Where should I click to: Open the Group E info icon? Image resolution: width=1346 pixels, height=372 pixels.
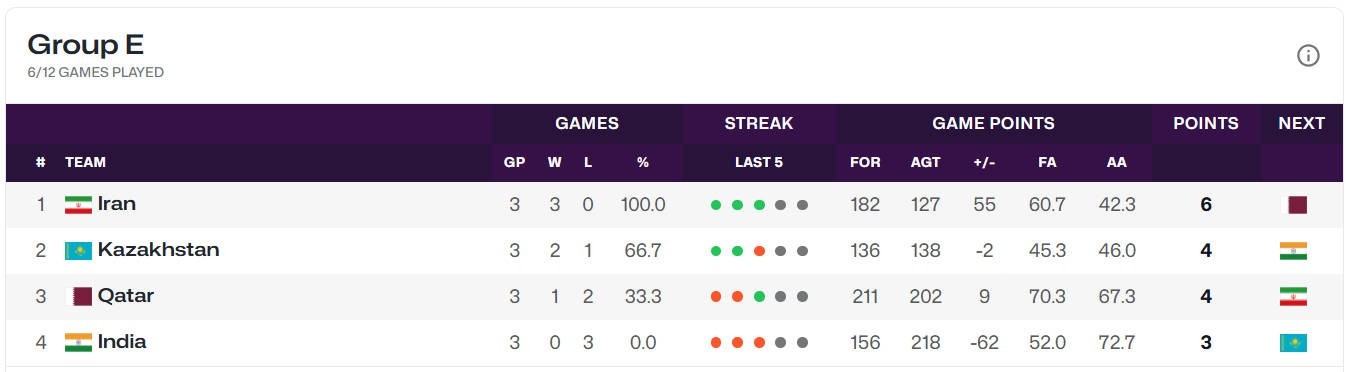[1308, 56]
